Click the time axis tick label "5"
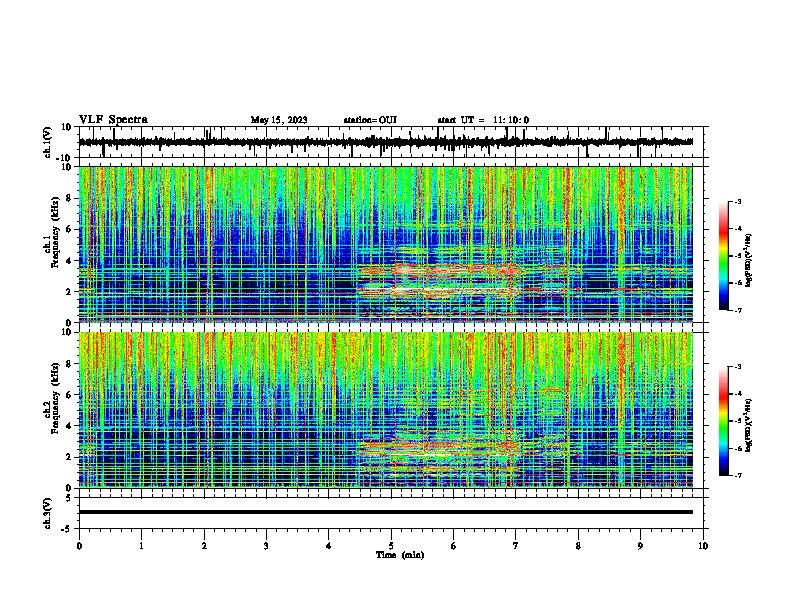The width and height of the screenshot is (792, 612). [391, 546]
